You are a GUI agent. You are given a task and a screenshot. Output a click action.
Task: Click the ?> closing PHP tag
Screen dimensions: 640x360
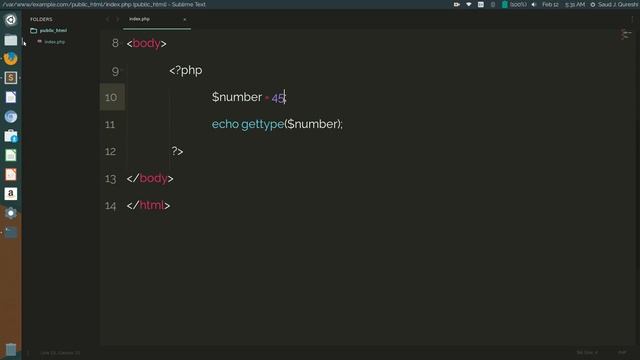coord(177,151)
